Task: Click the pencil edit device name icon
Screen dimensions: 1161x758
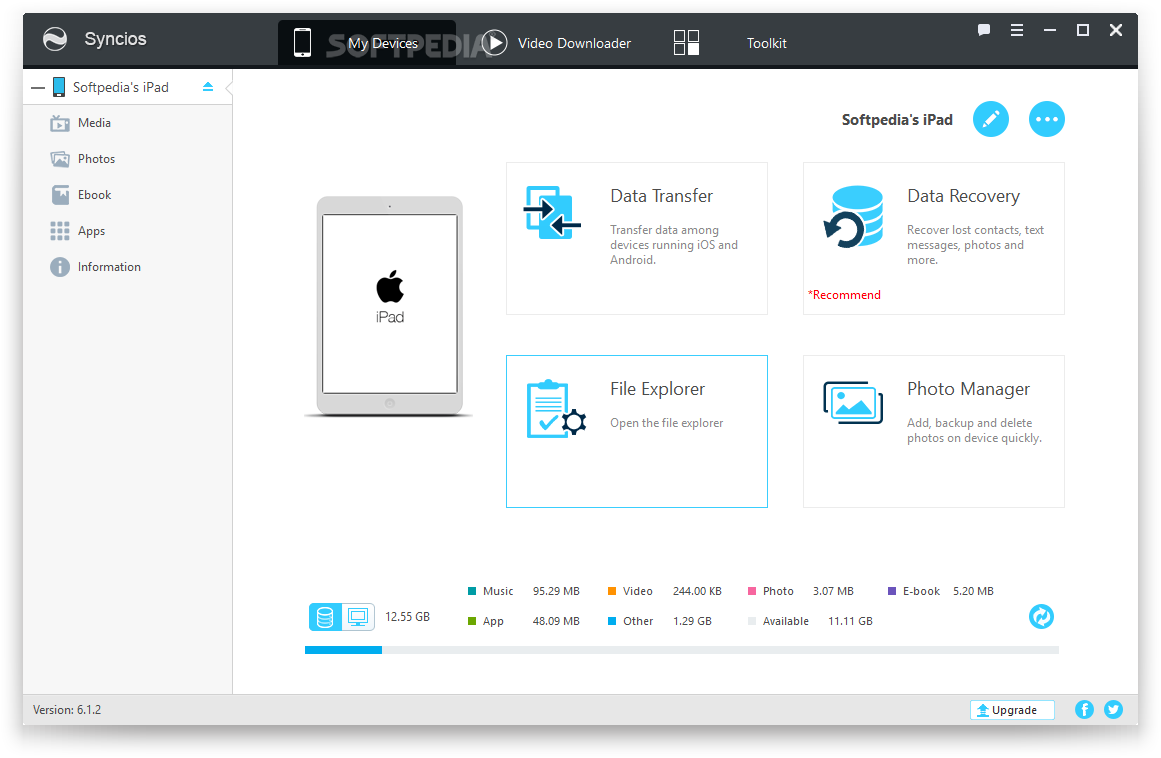Action: coord(990,120)
